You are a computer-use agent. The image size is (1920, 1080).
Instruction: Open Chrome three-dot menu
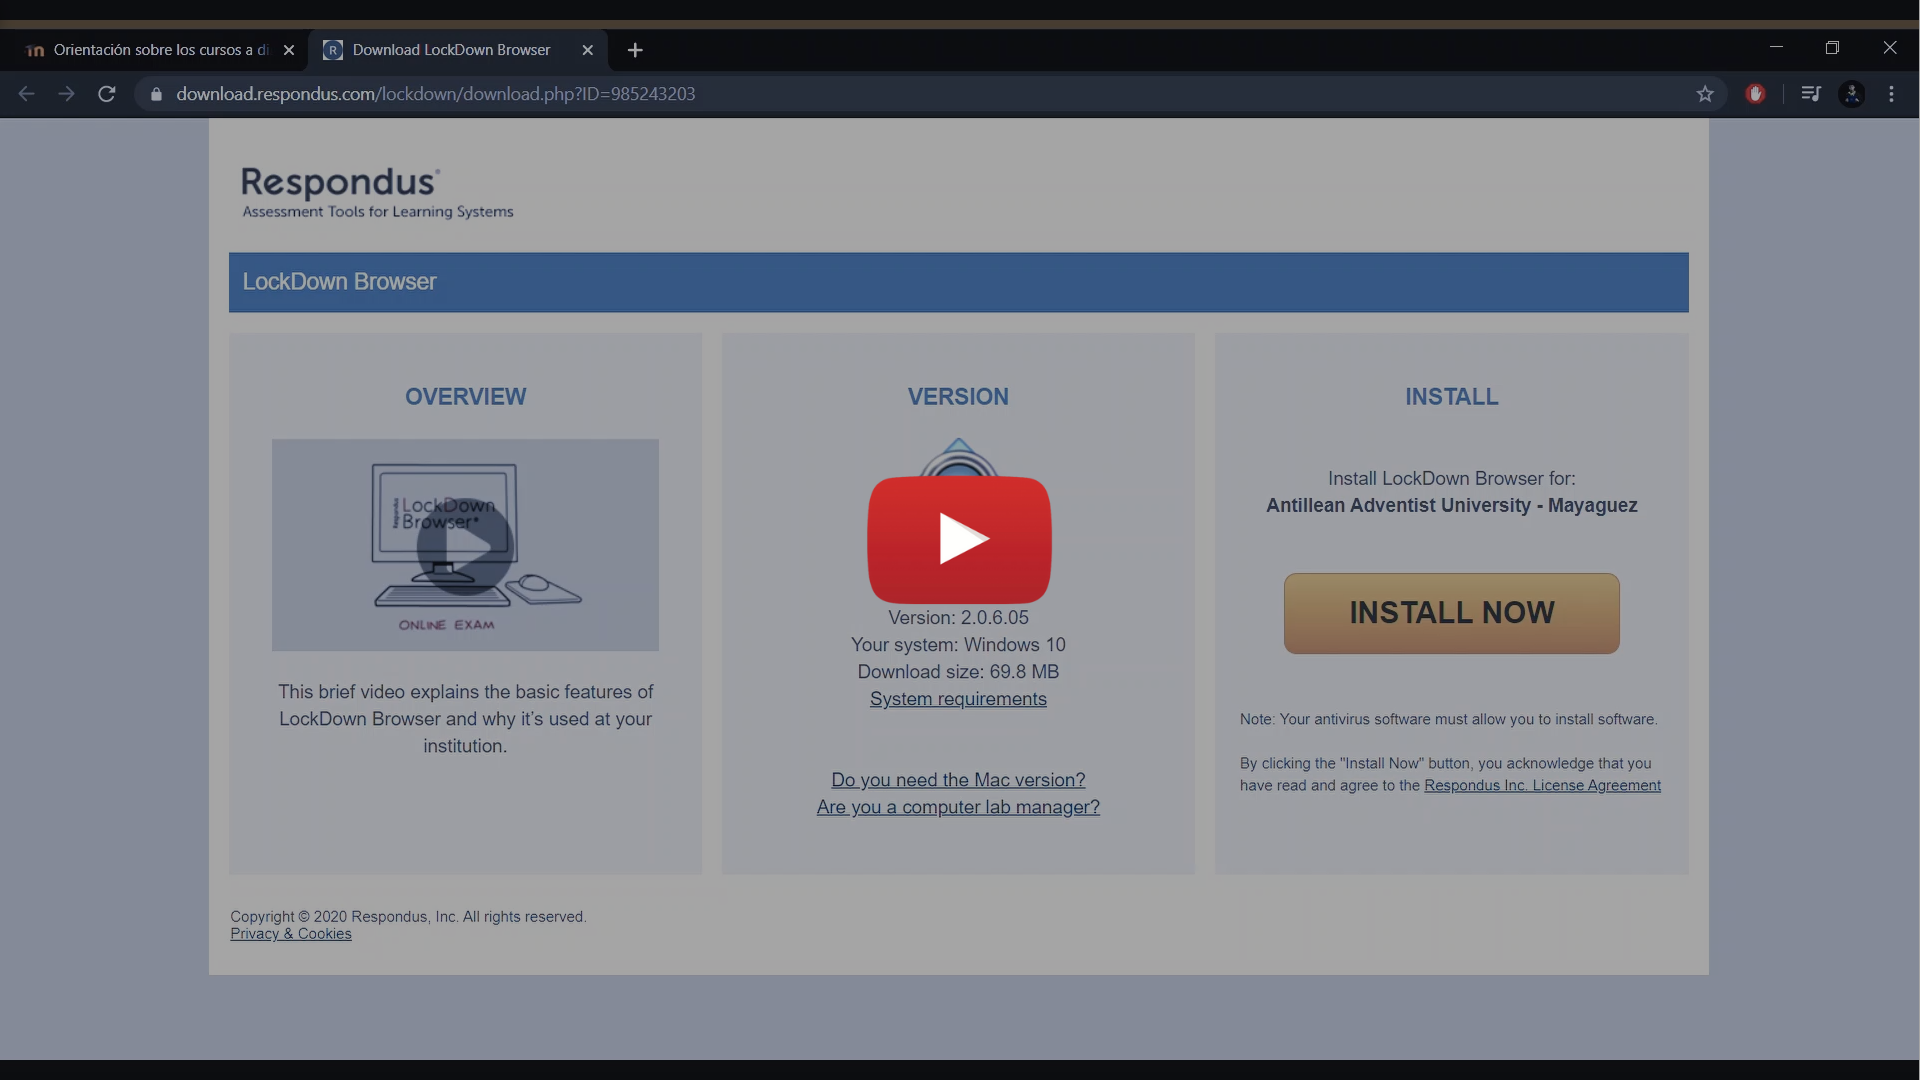point(1891,94)
